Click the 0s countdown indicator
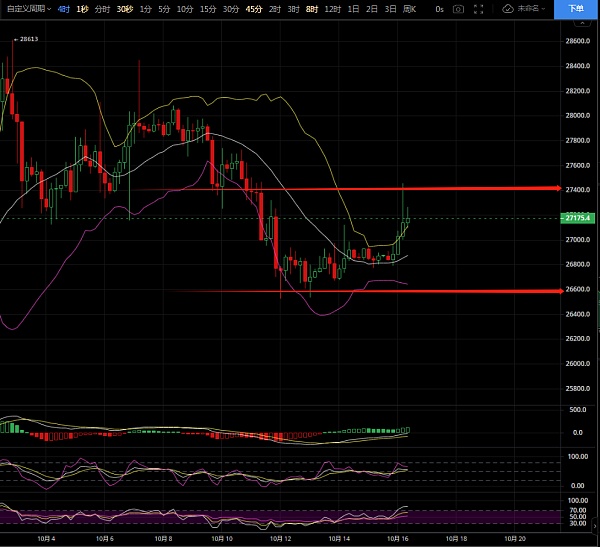The width and height of the screenshot is (600, 547). click(x=439, y=8)
